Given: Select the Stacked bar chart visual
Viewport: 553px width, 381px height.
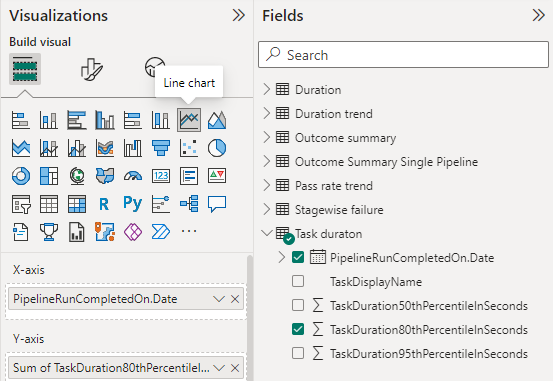Looking at the screenshot, I should coord(20,120).
